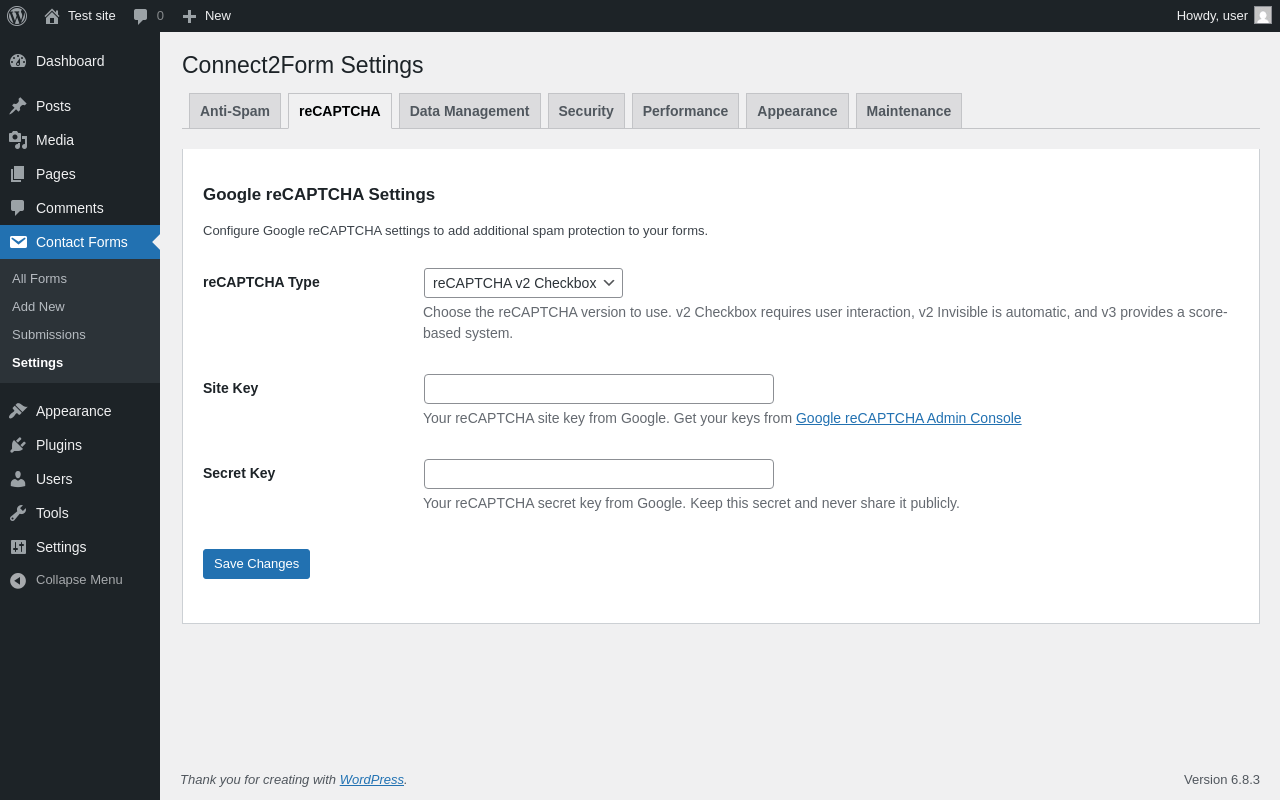Go to the Appearance settings tab

797,111
